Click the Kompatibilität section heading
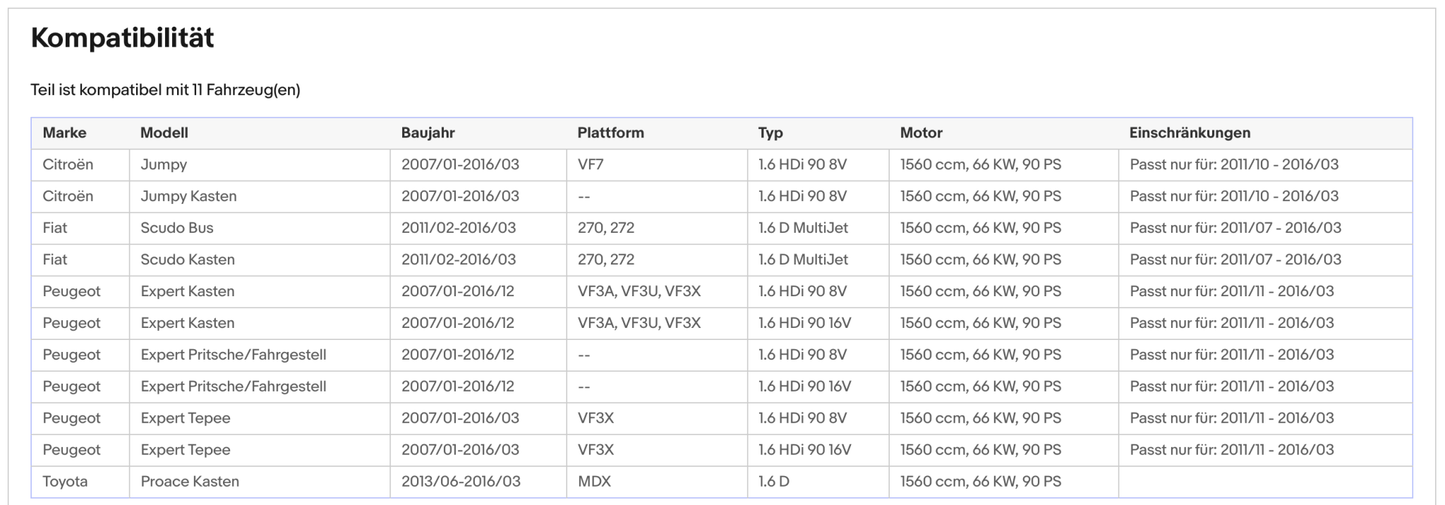This screenshot has width=1445, height=505. [122, 38]
